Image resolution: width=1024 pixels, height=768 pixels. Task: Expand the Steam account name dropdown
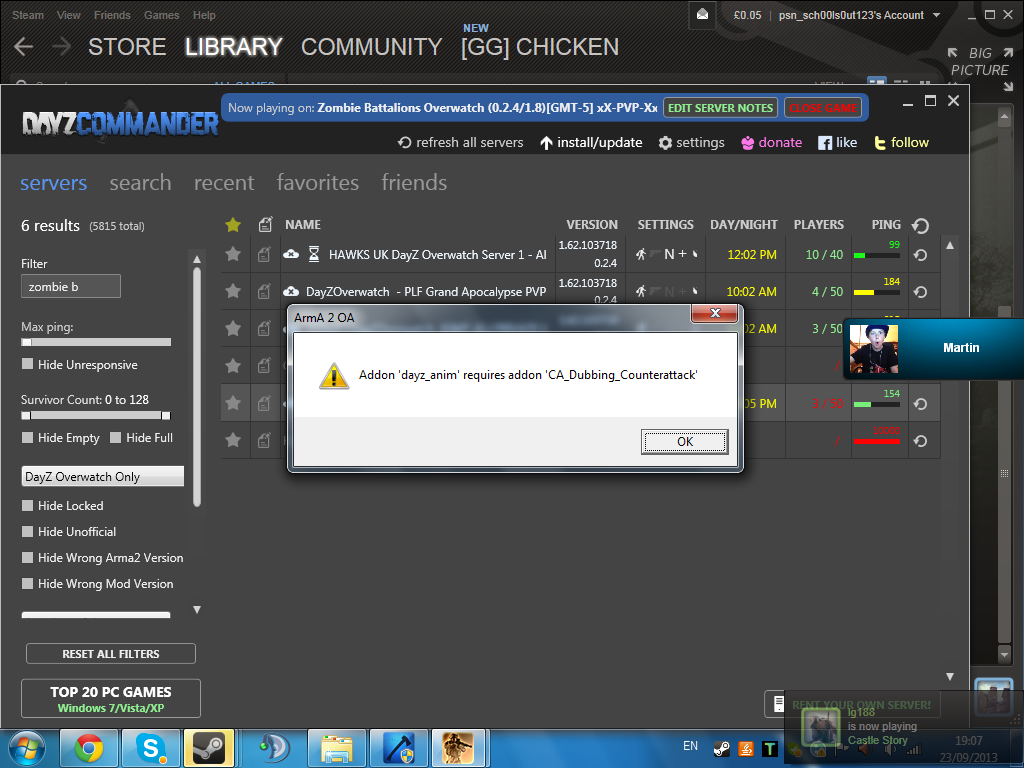point(936,15)
